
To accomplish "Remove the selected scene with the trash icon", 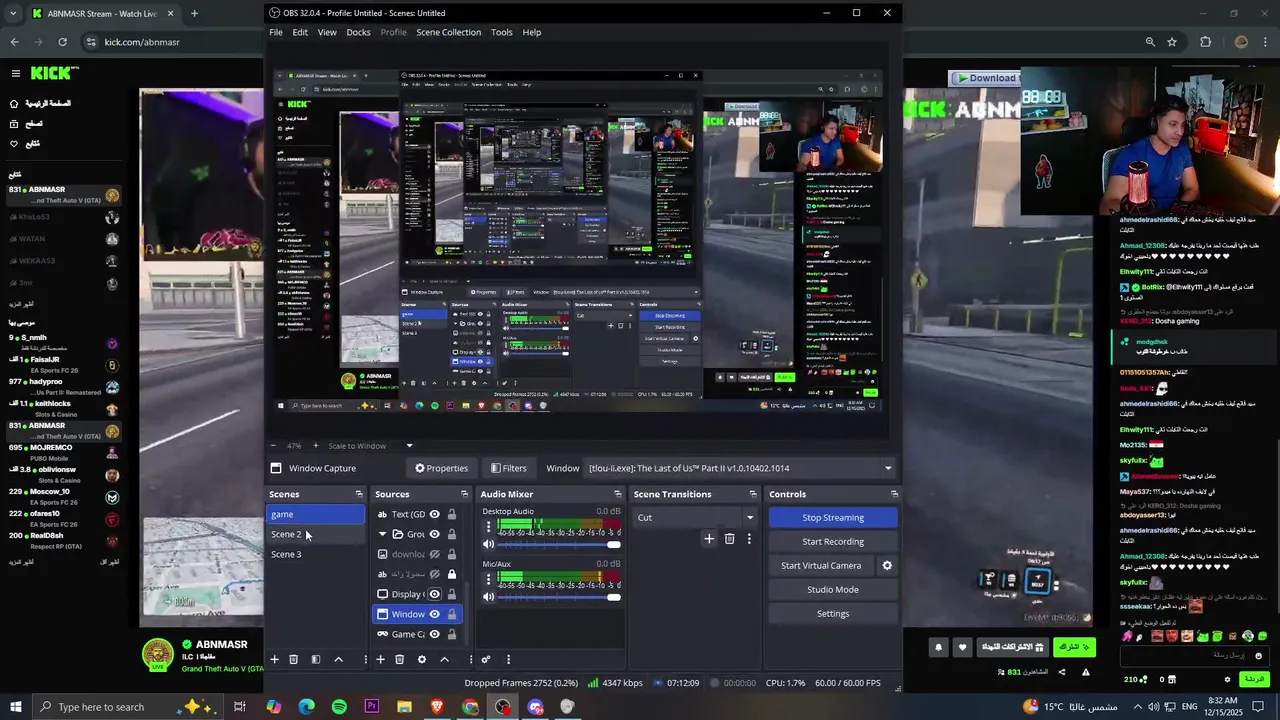I will coord(293,659).
